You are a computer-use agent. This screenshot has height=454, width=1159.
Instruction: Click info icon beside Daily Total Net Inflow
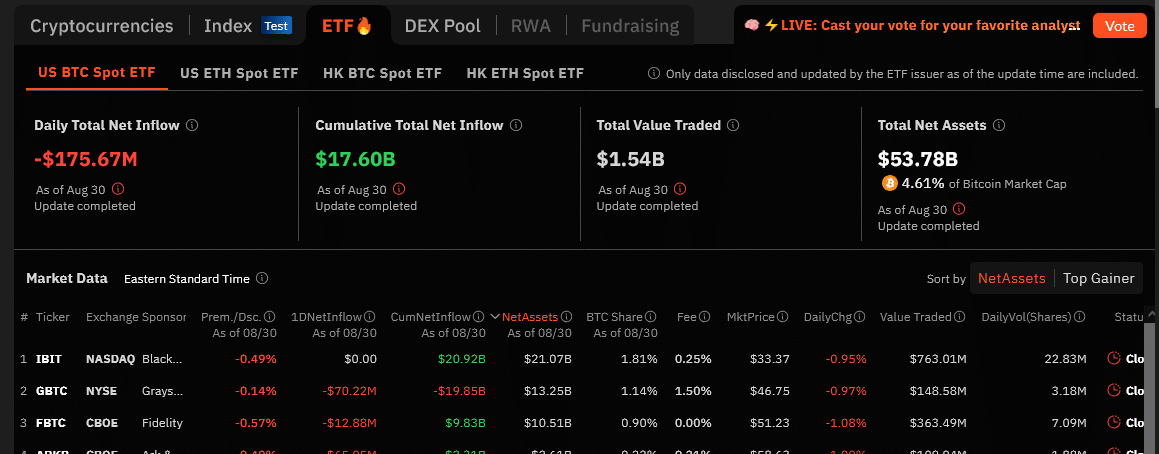pos(192,126)
